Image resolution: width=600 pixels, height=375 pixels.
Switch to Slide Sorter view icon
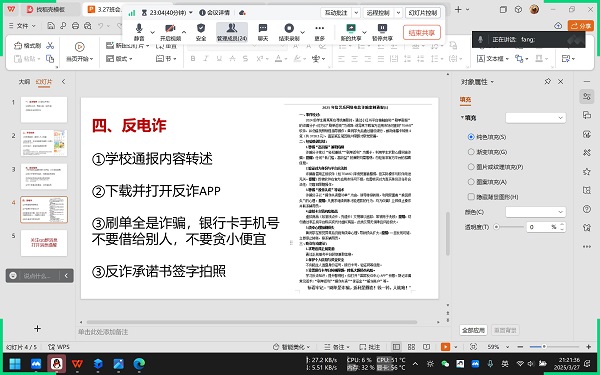click(x=411, y=347)
